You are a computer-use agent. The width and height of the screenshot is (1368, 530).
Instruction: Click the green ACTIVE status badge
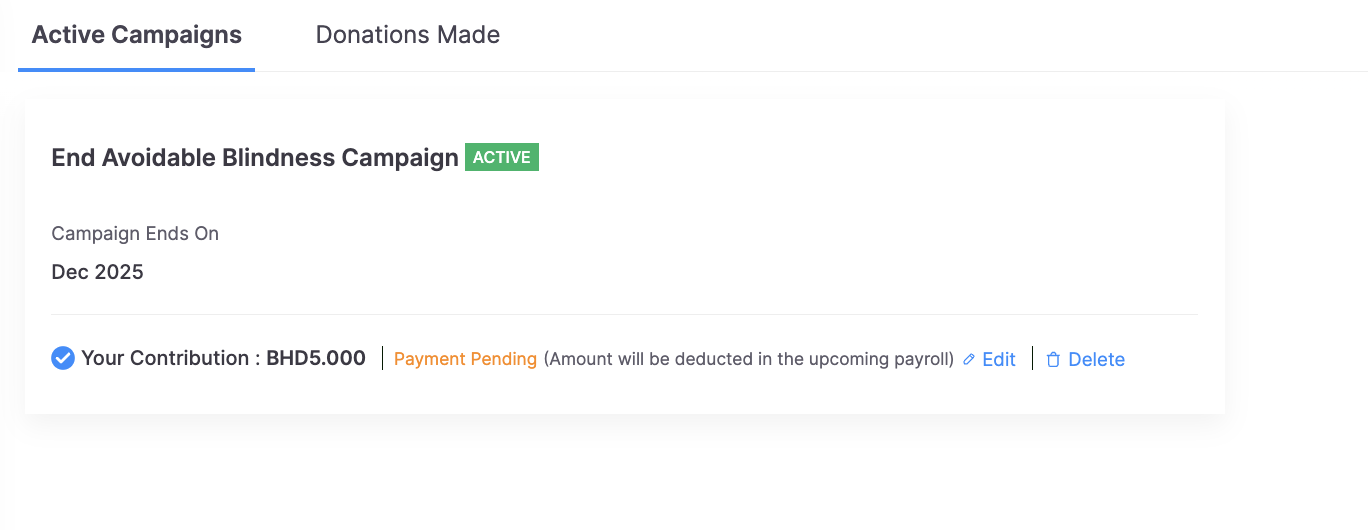tap(502, 158)
